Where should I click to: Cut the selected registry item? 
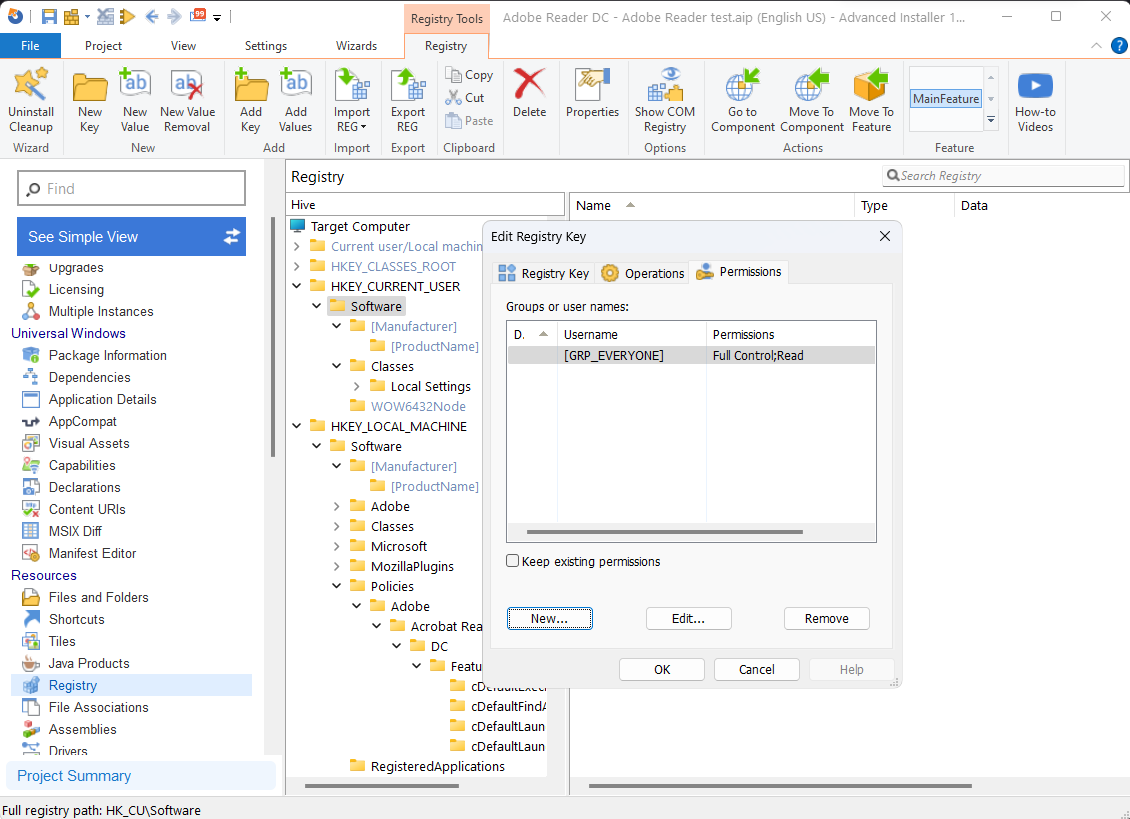click(x=466, y=97)
